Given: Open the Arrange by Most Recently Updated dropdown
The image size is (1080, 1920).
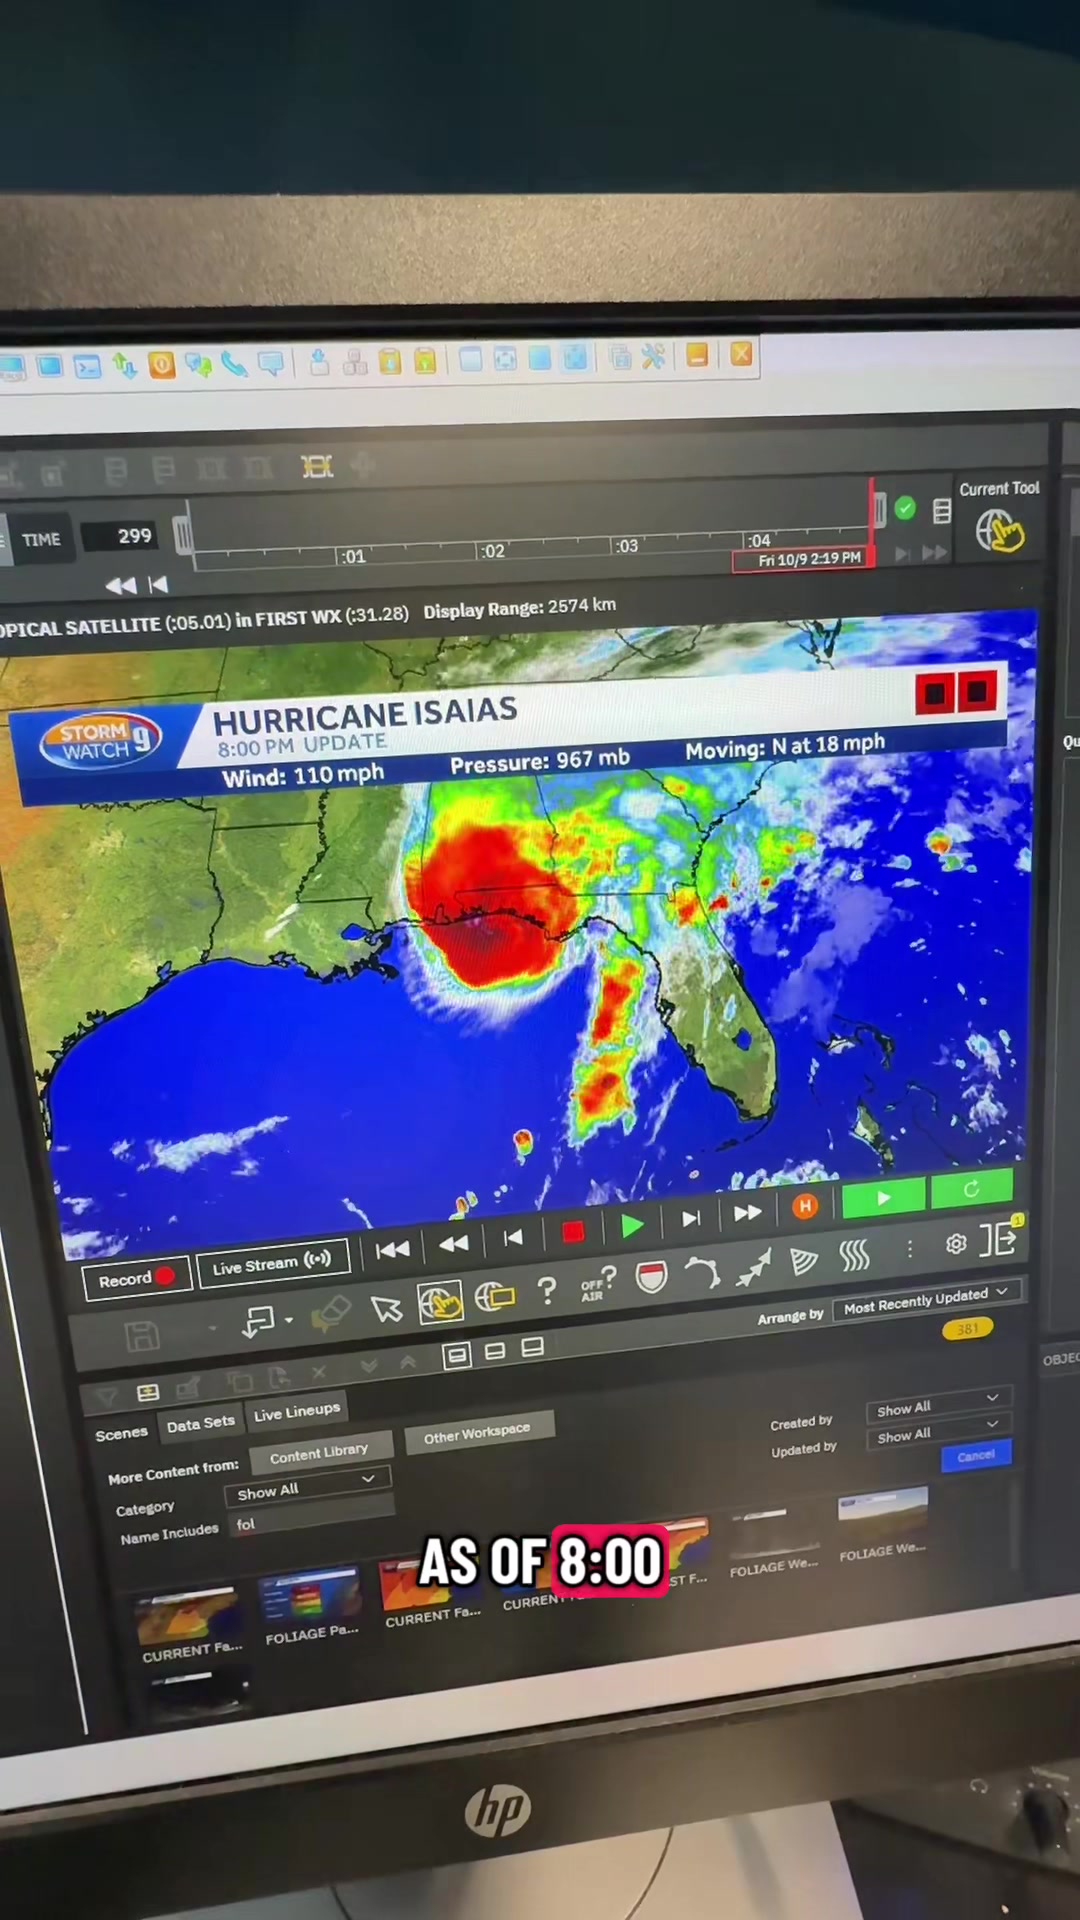Looking at the screenshot, I should (x=926, y=1299).
